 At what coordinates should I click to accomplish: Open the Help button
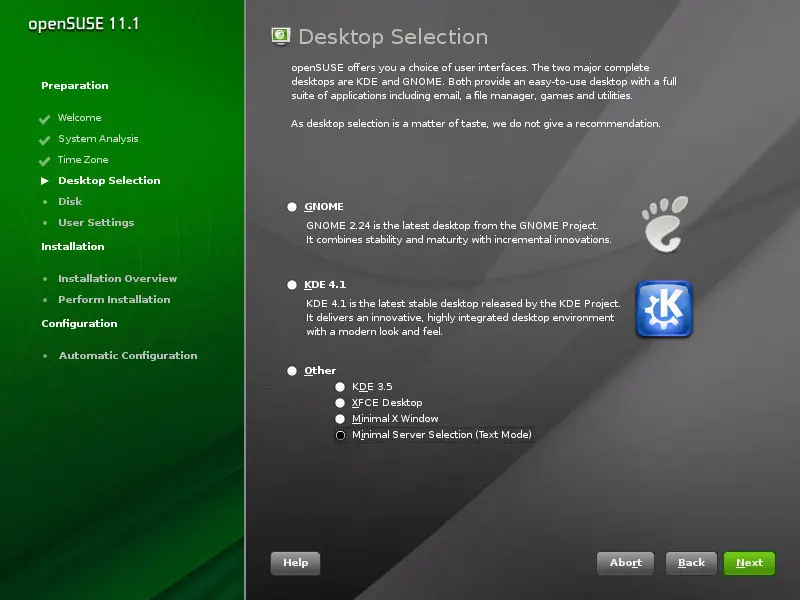(295, 563)
